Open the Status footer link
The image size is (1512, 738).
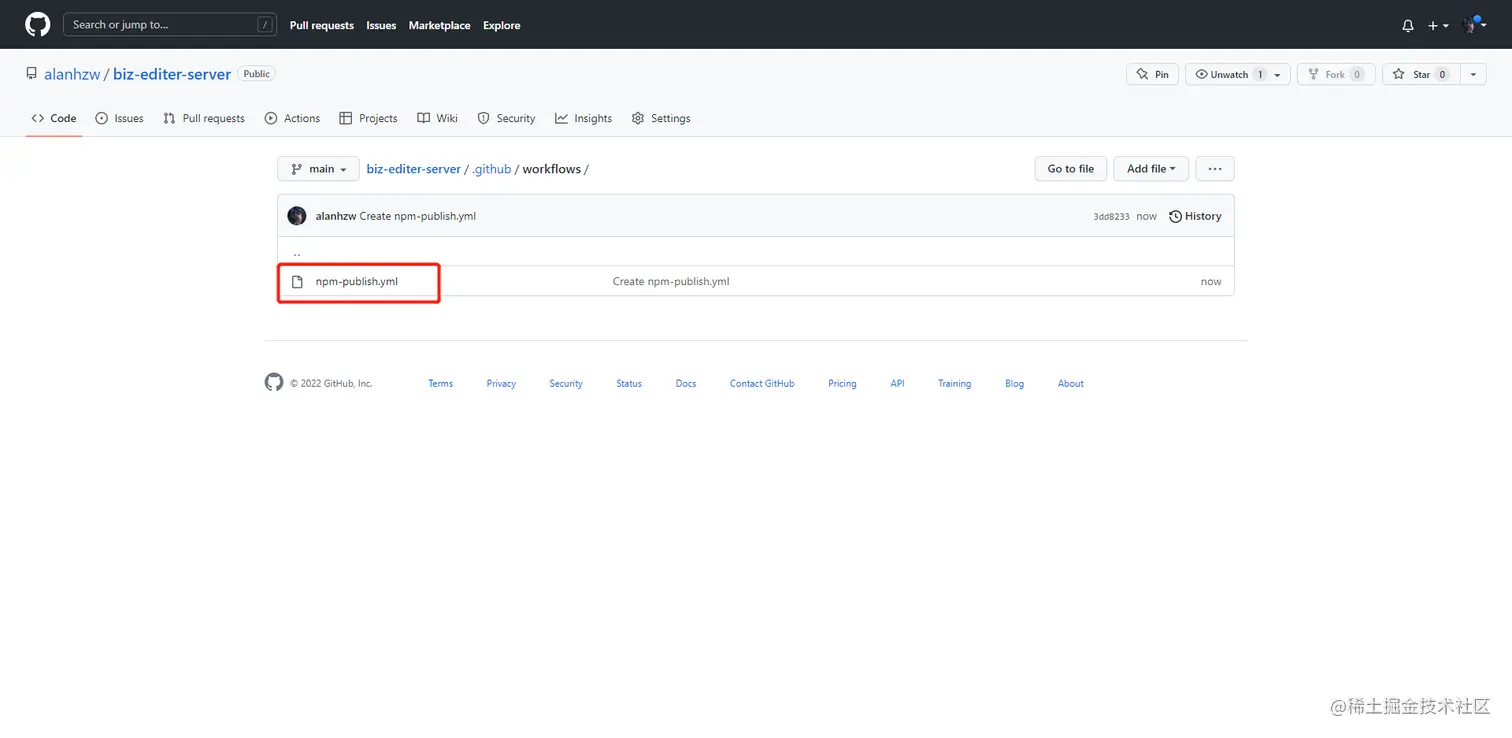click(x=629, y=384)
